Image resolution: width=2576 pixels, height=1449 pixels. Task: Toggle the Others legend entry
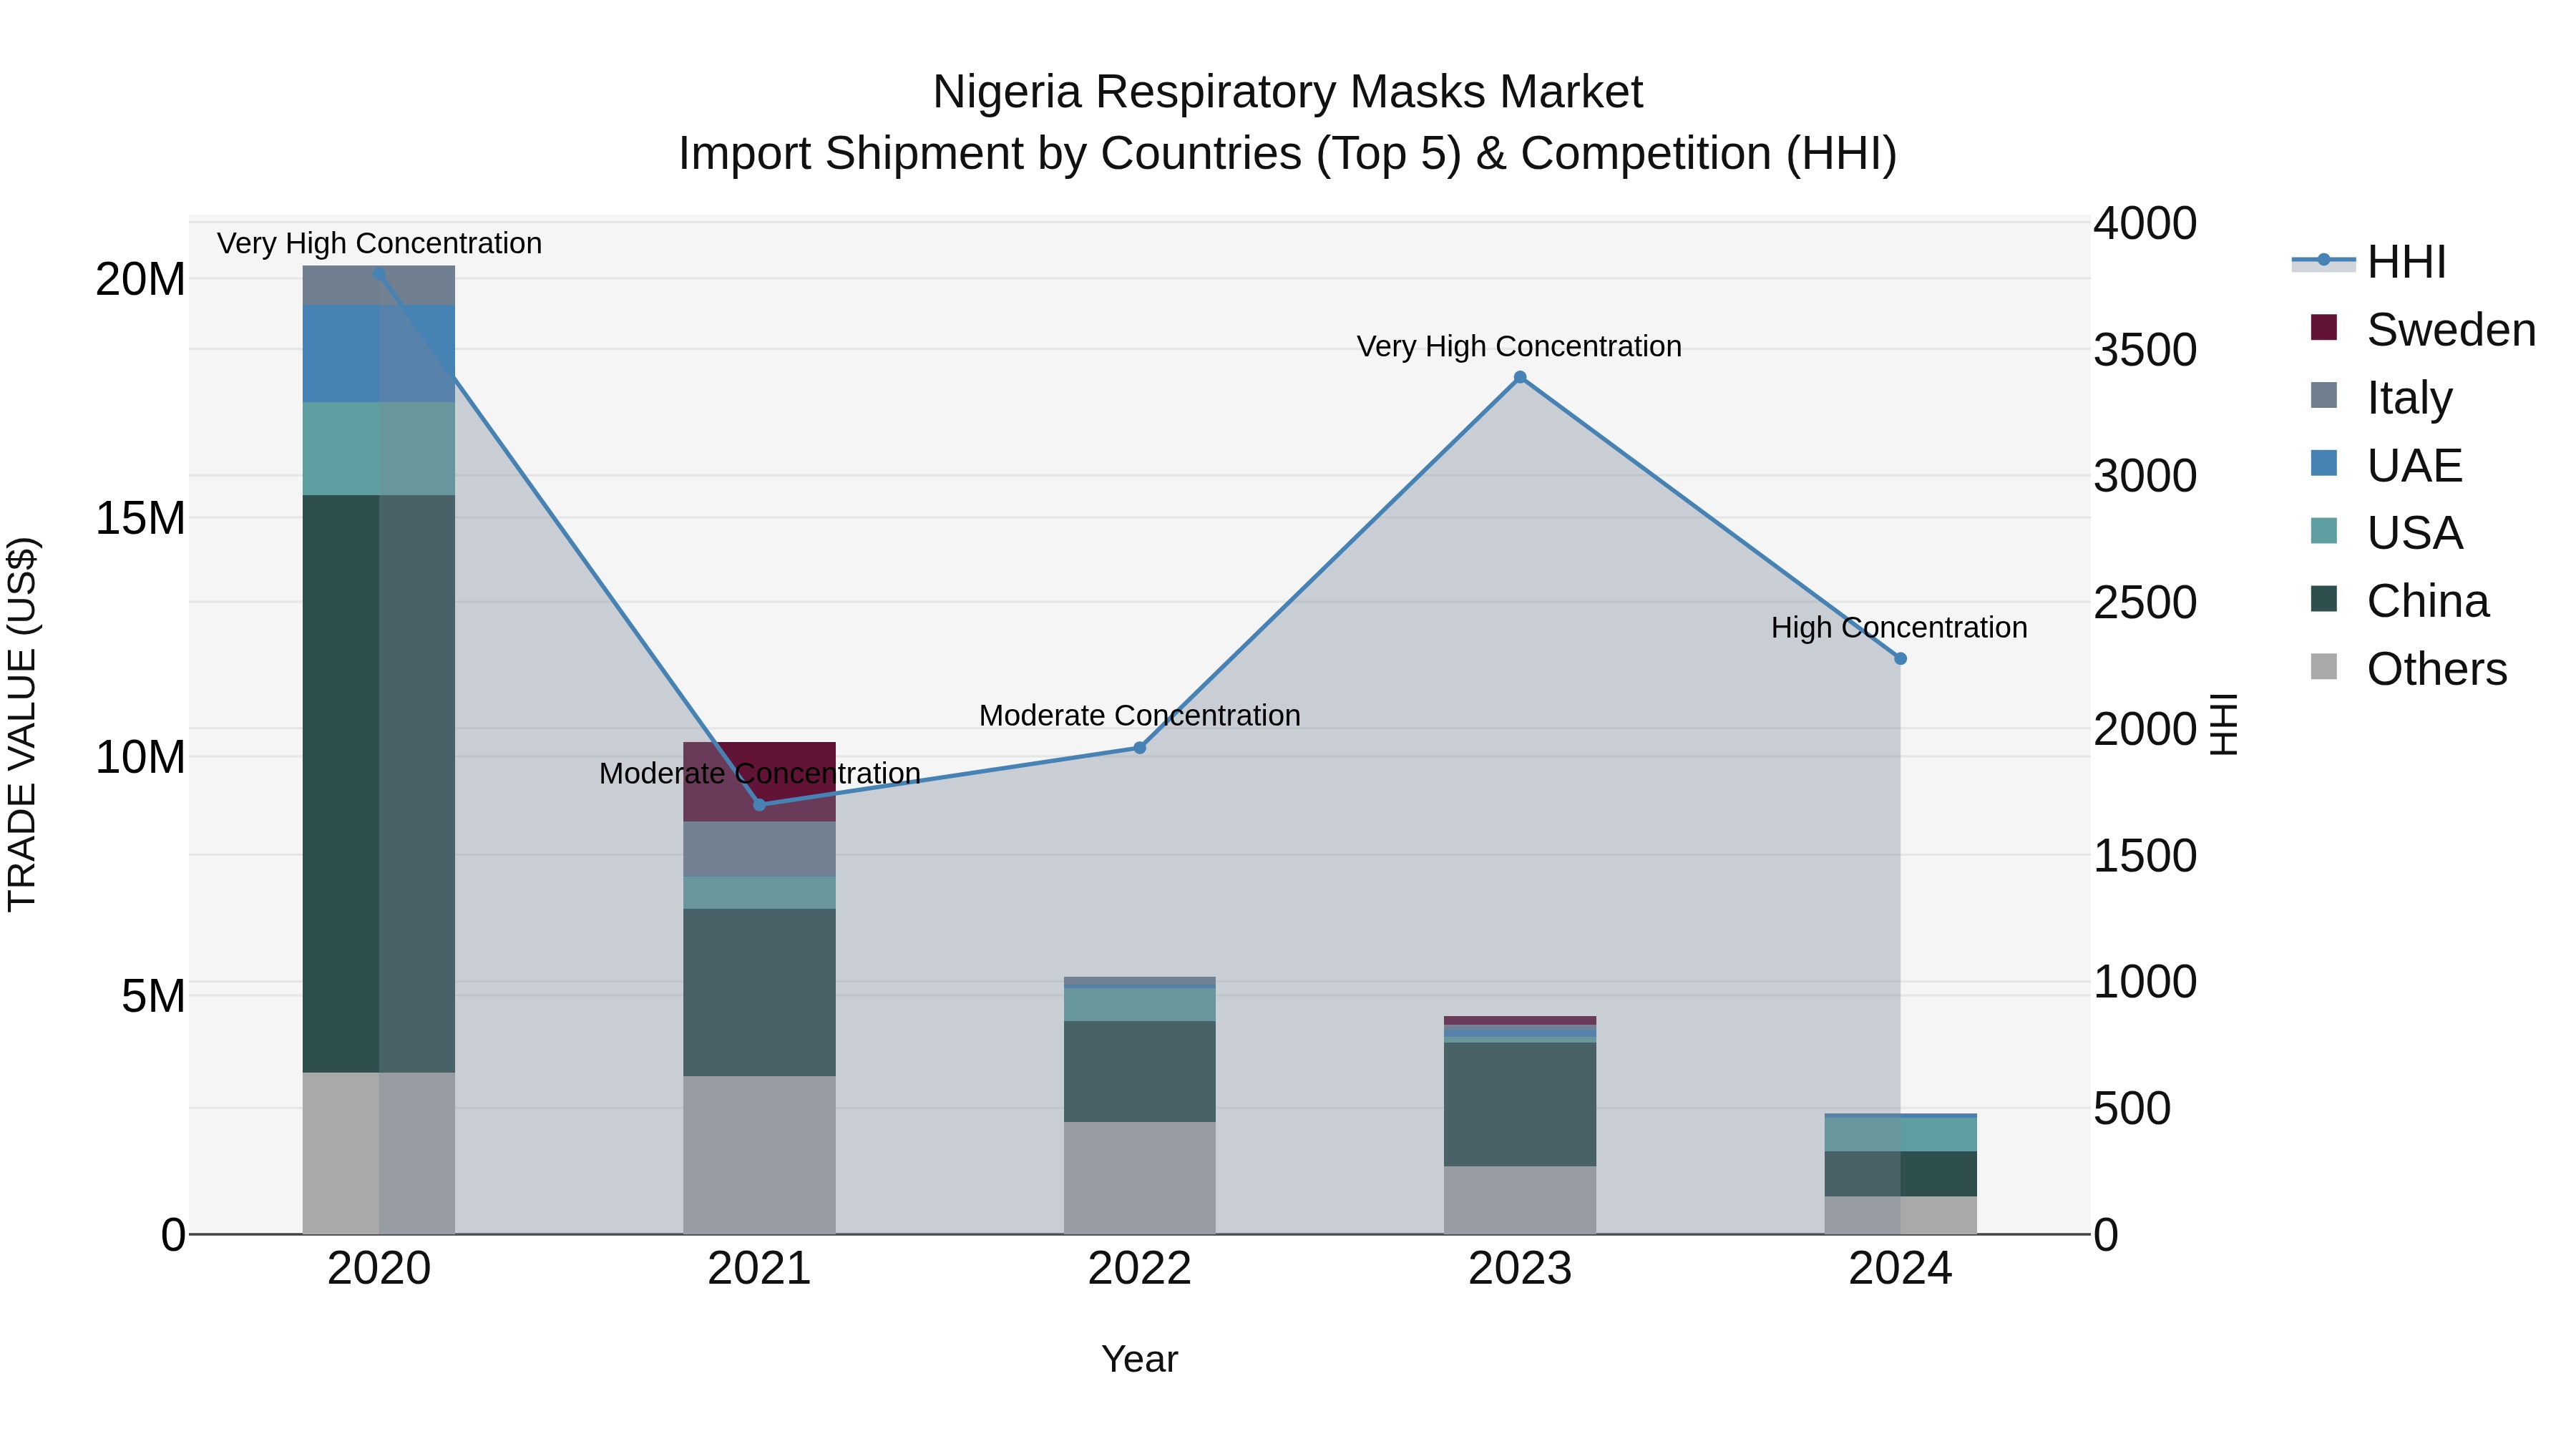pyautogui.click(x=2408, y=668)
